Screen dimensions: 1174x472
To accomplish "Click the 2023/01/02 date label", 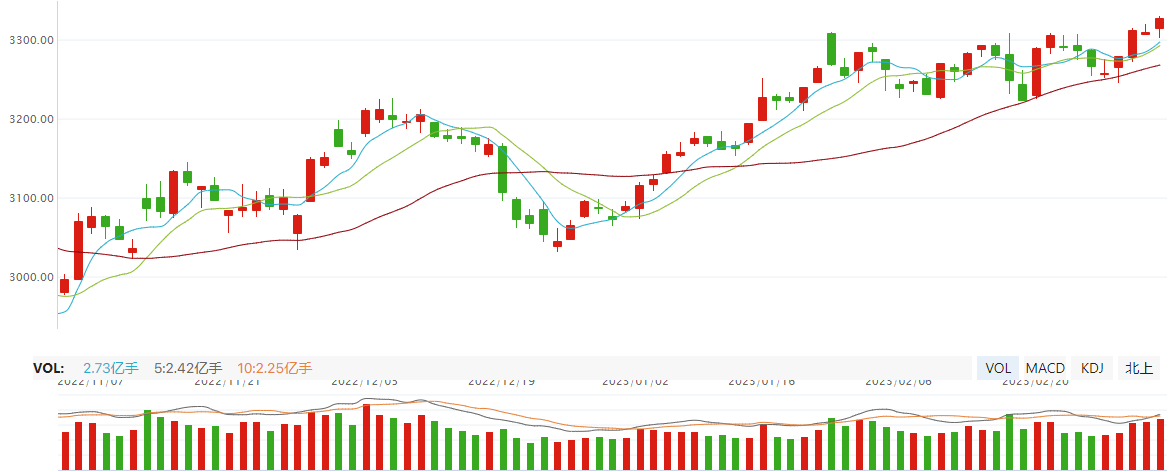I will (x=635, y=381).
